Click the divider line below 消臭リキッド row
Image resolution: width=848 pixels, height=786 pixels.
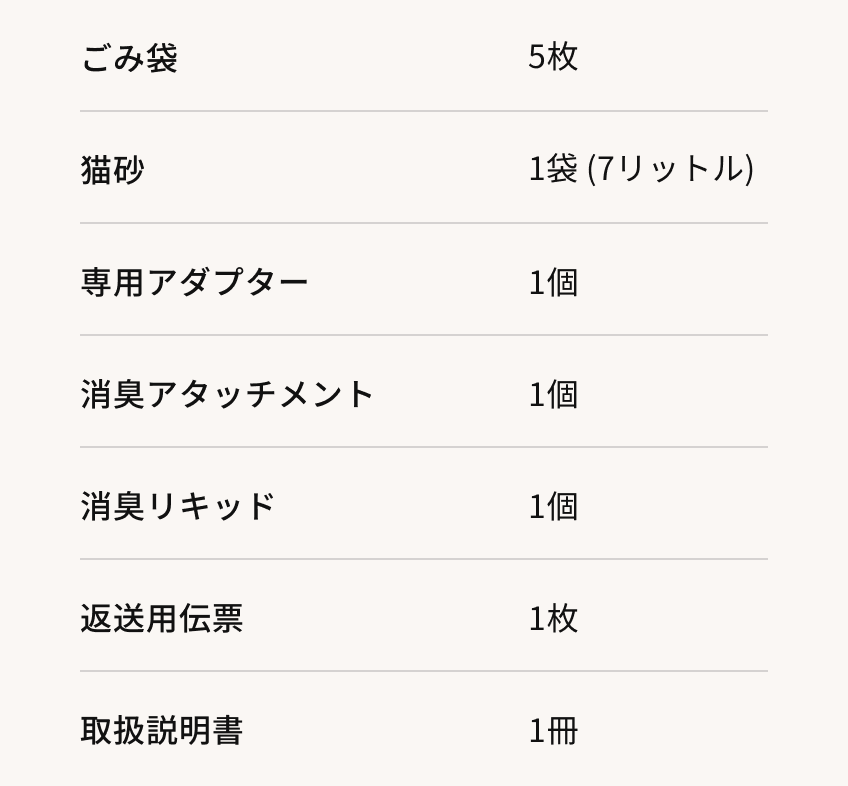click(424, 559)
